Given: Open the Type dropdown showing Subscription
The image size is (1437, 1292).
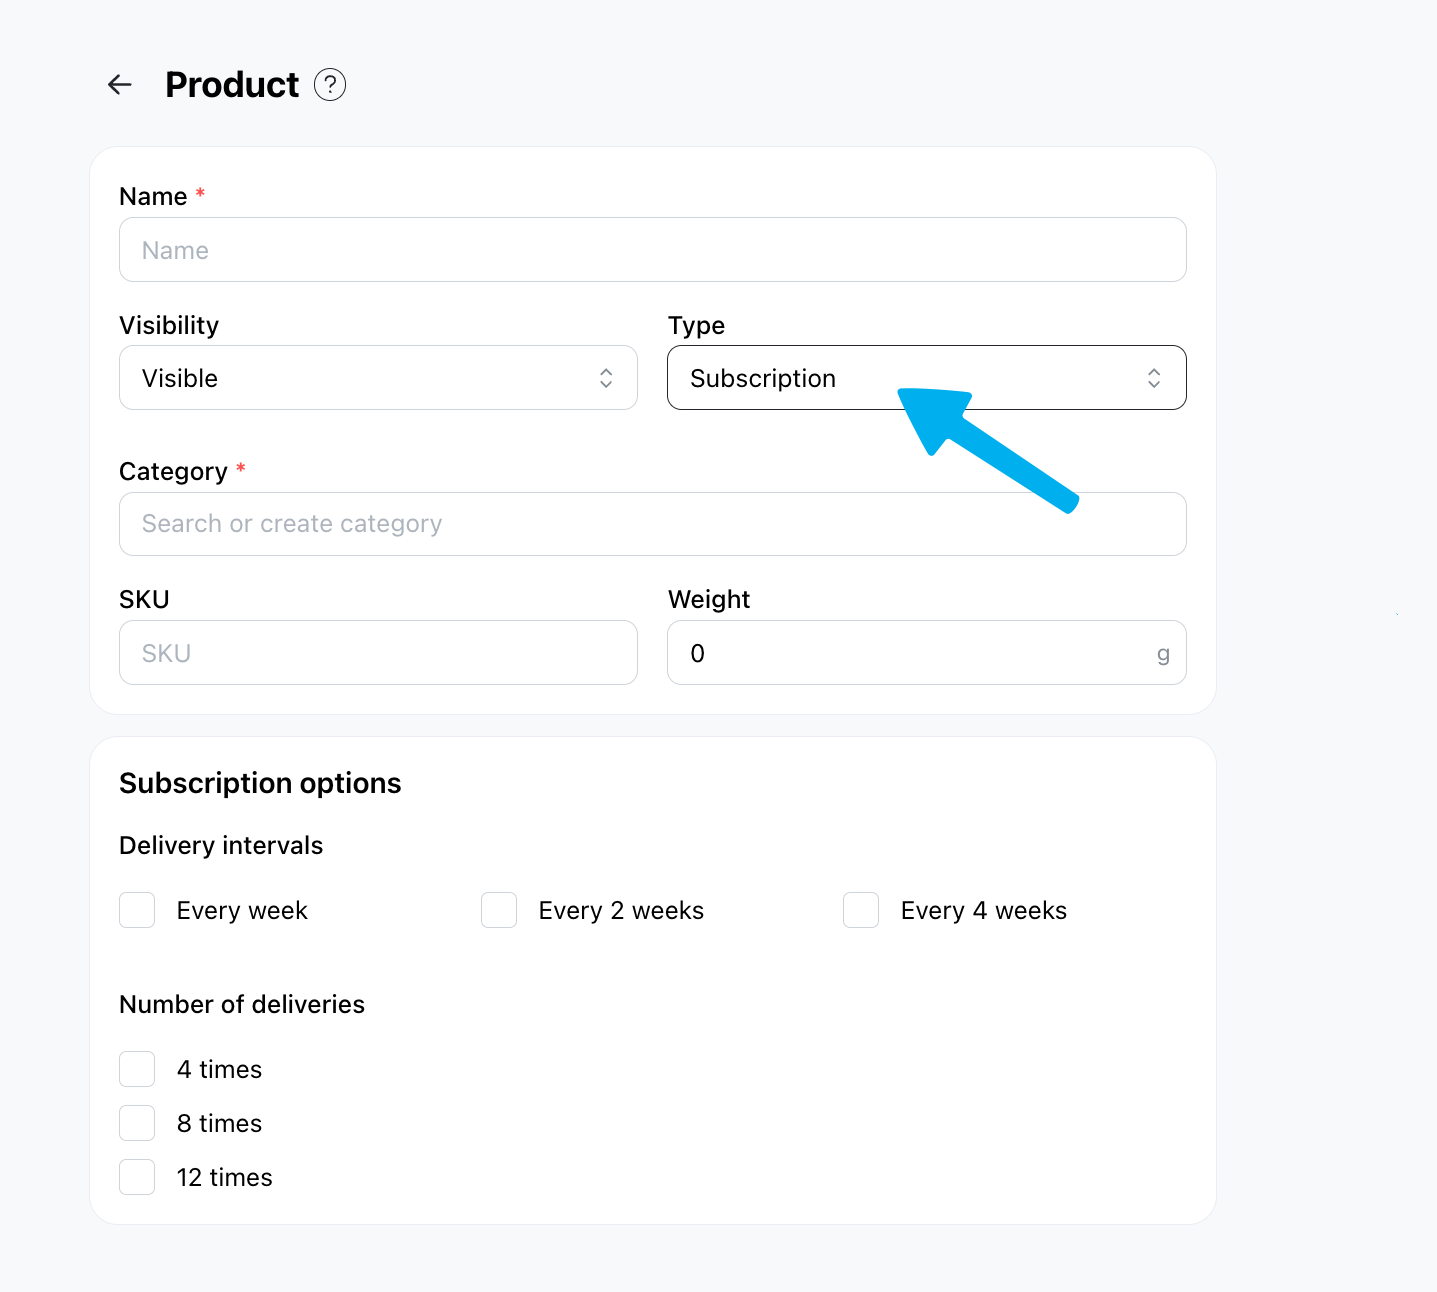Looking at the screenshot, I should (927, 378).
